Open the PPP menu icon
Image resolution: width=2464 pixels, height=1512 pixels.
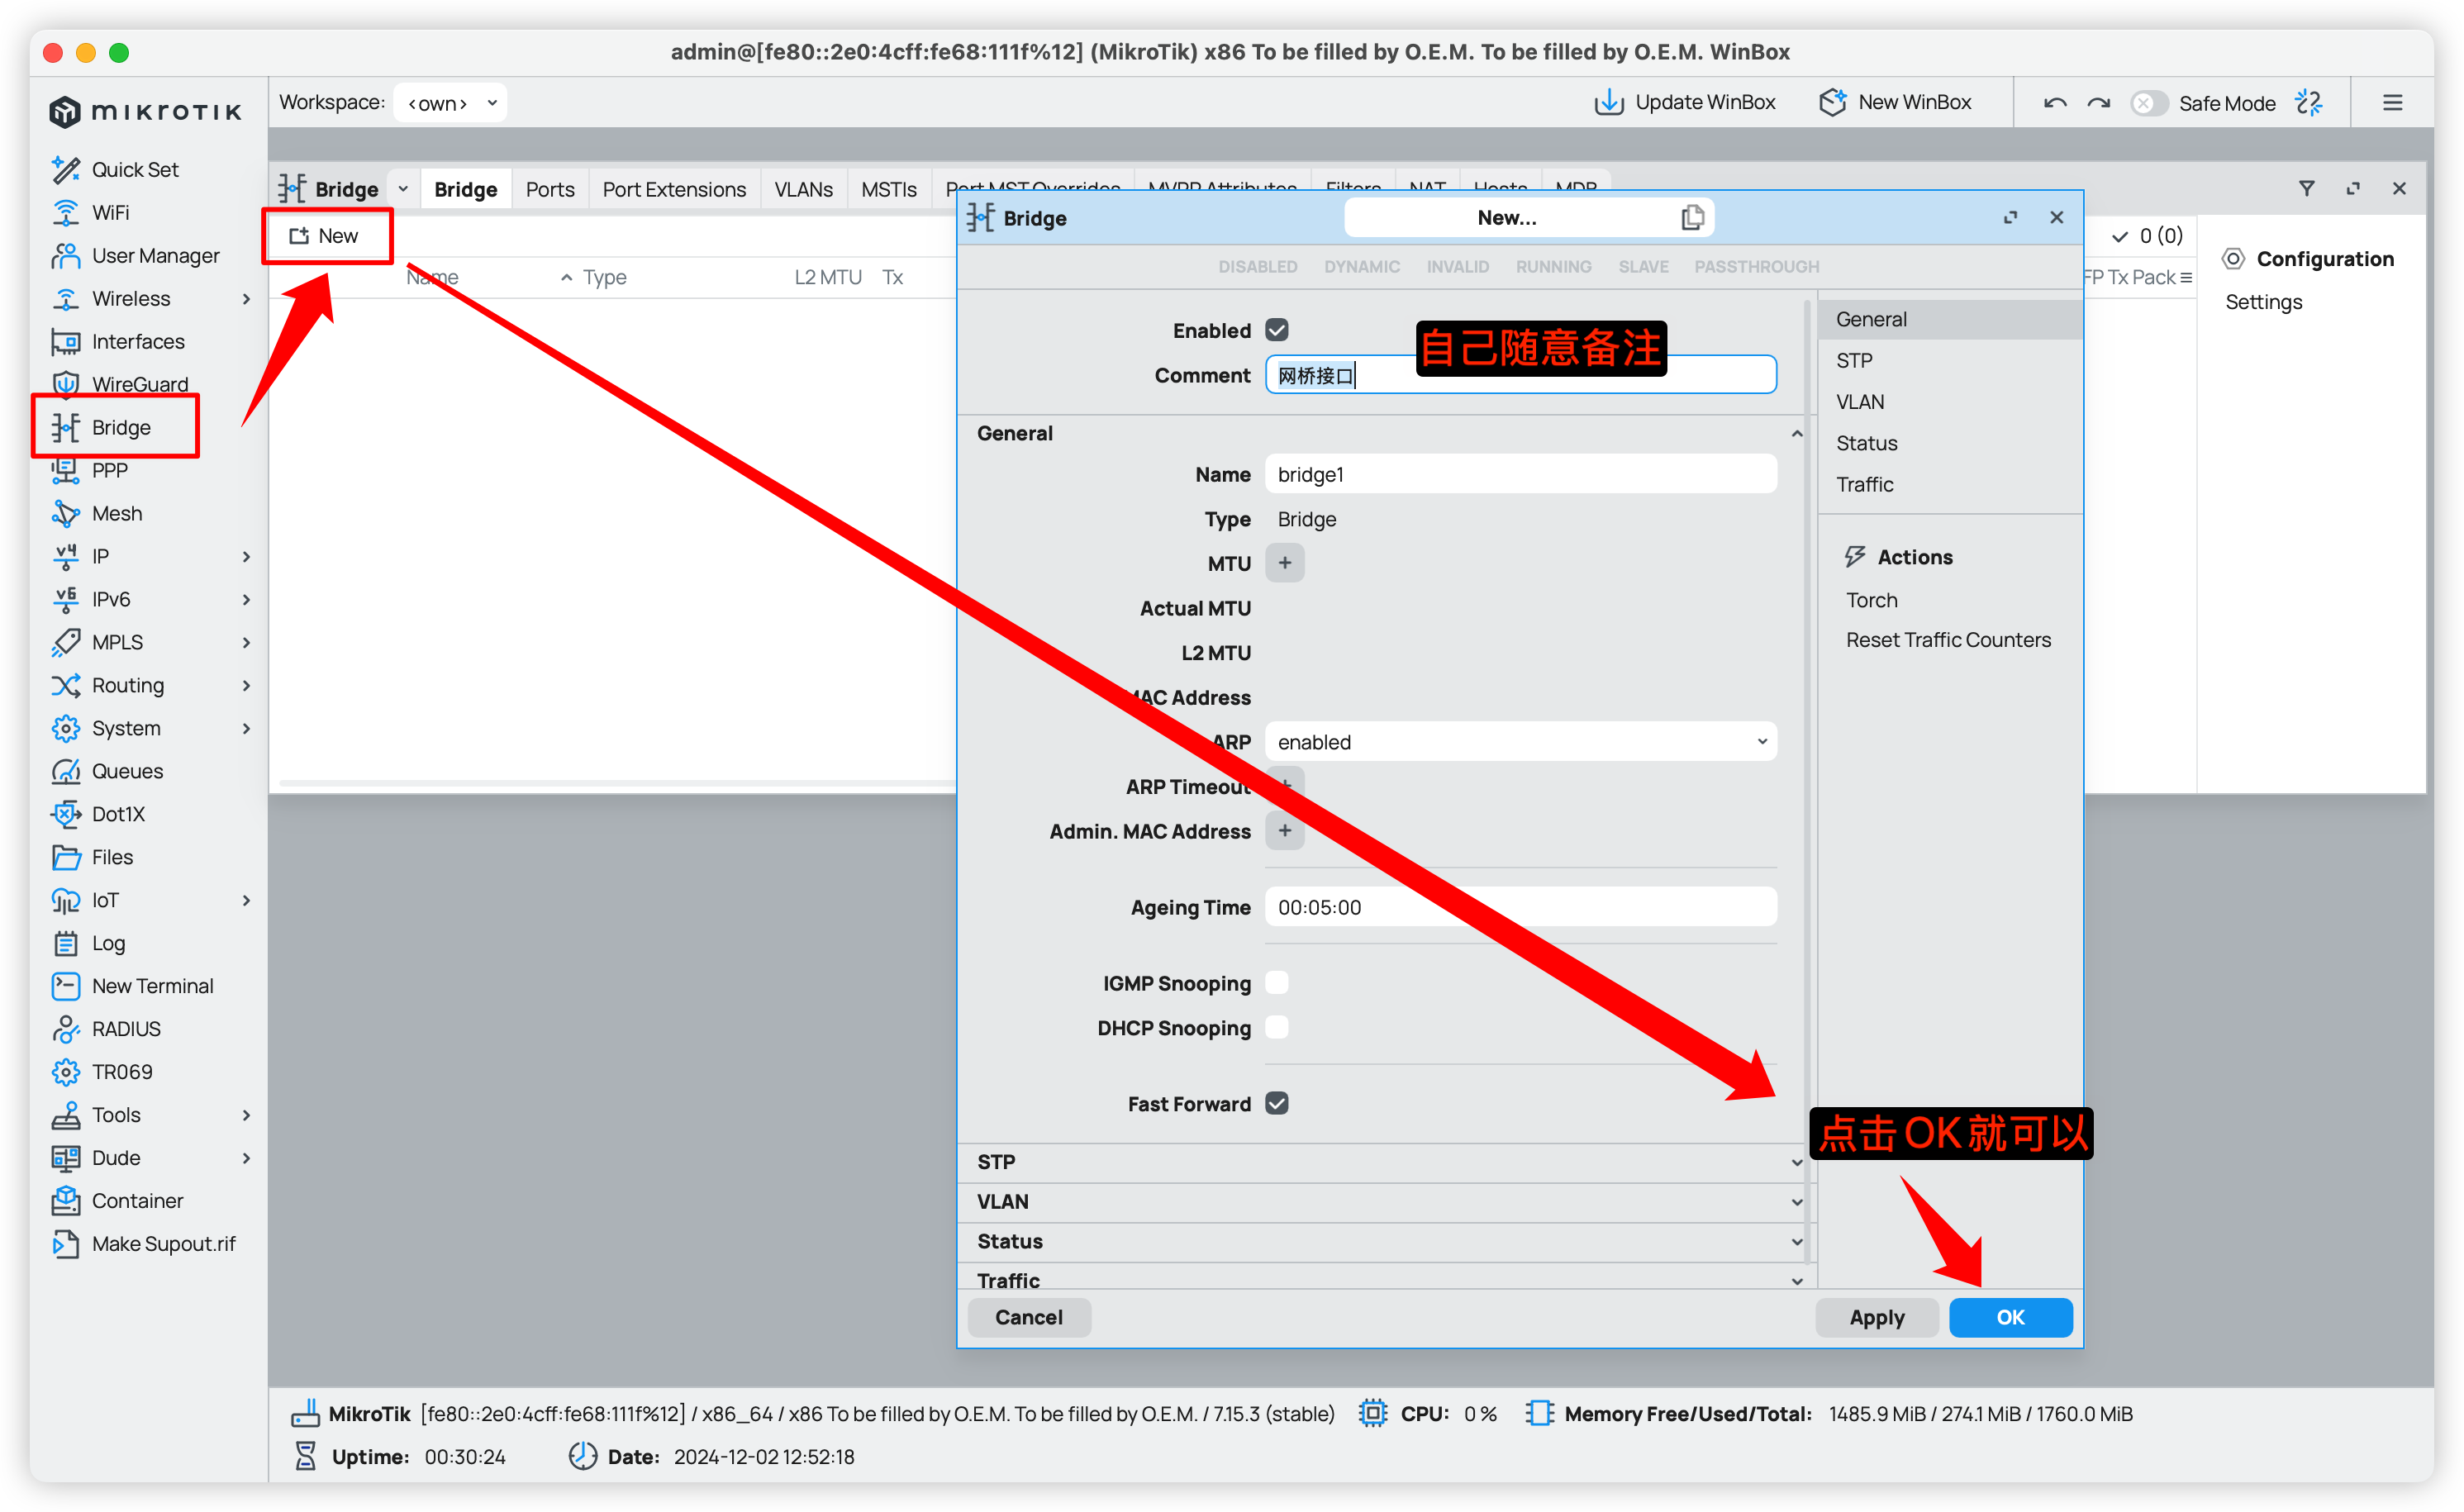pos(66,470)
